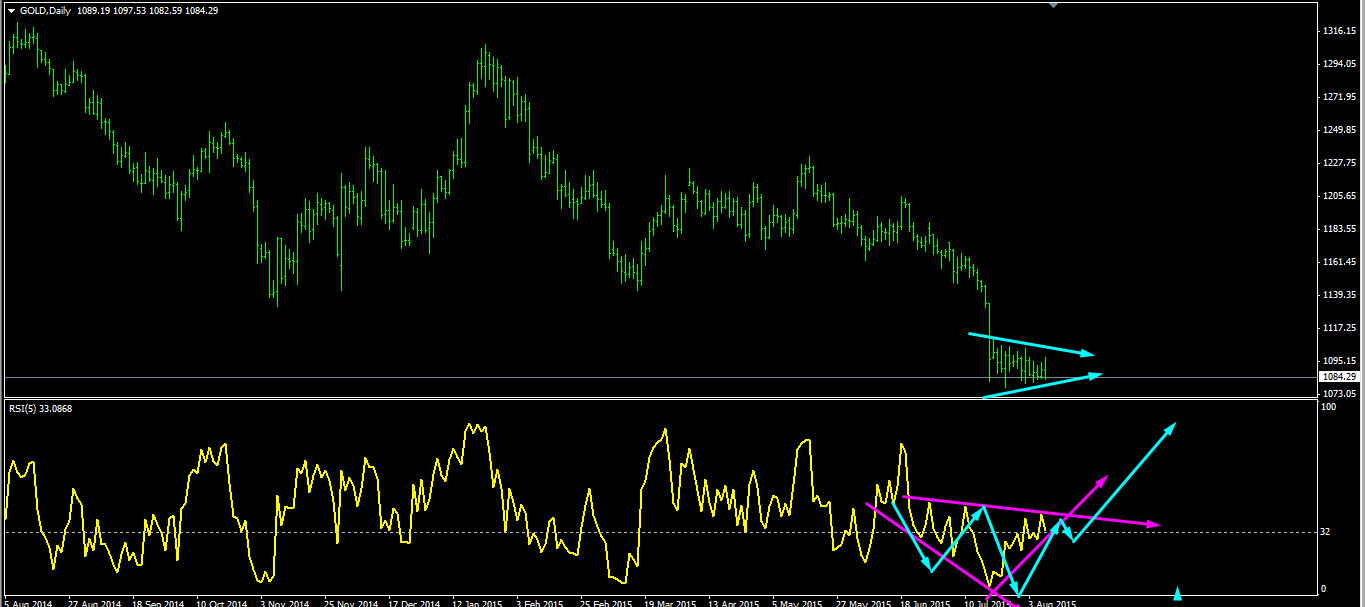
Task: Open the dropdown triangle beside GOLD,Daily
Action: pyautogui.click(x=11, y=10)
